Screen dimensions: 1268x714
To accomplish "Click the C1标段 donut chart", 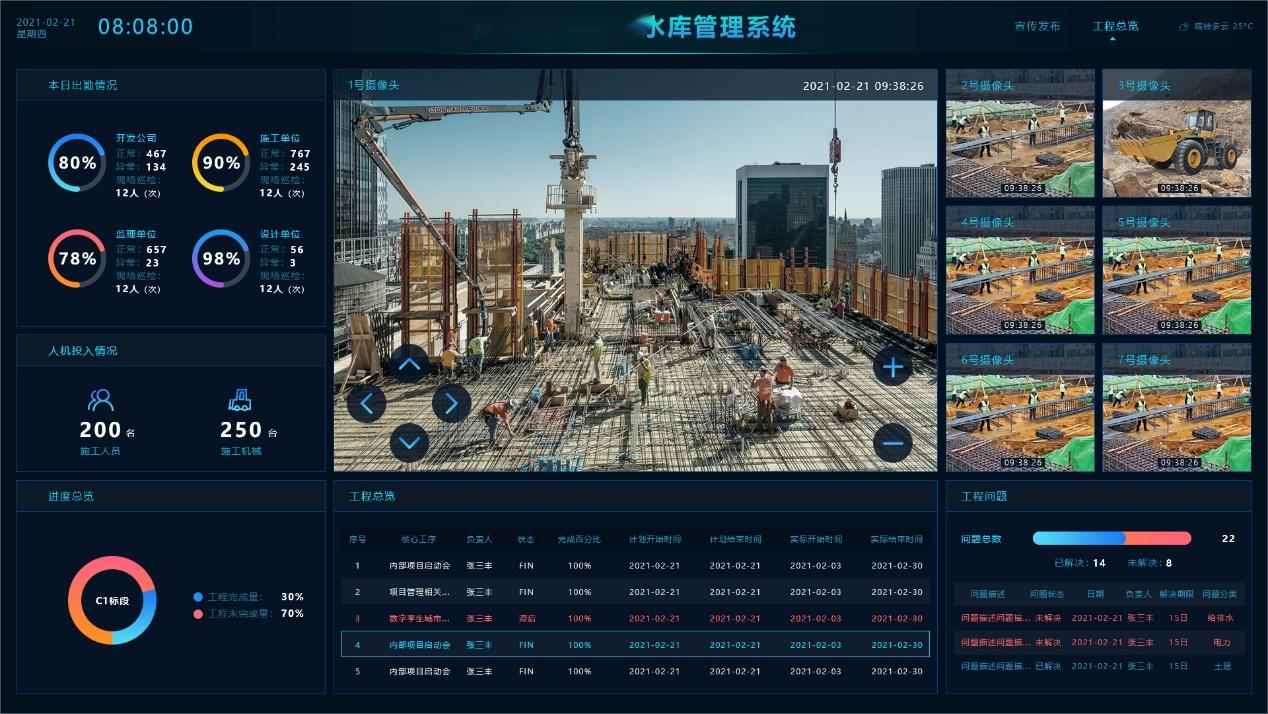I will [112, 601].
